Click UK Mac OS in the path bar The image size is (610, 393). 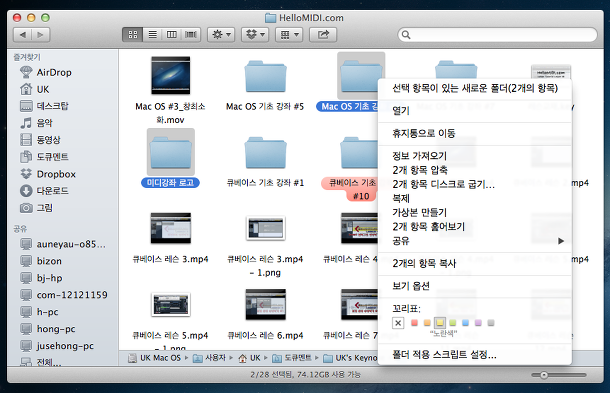155,358
